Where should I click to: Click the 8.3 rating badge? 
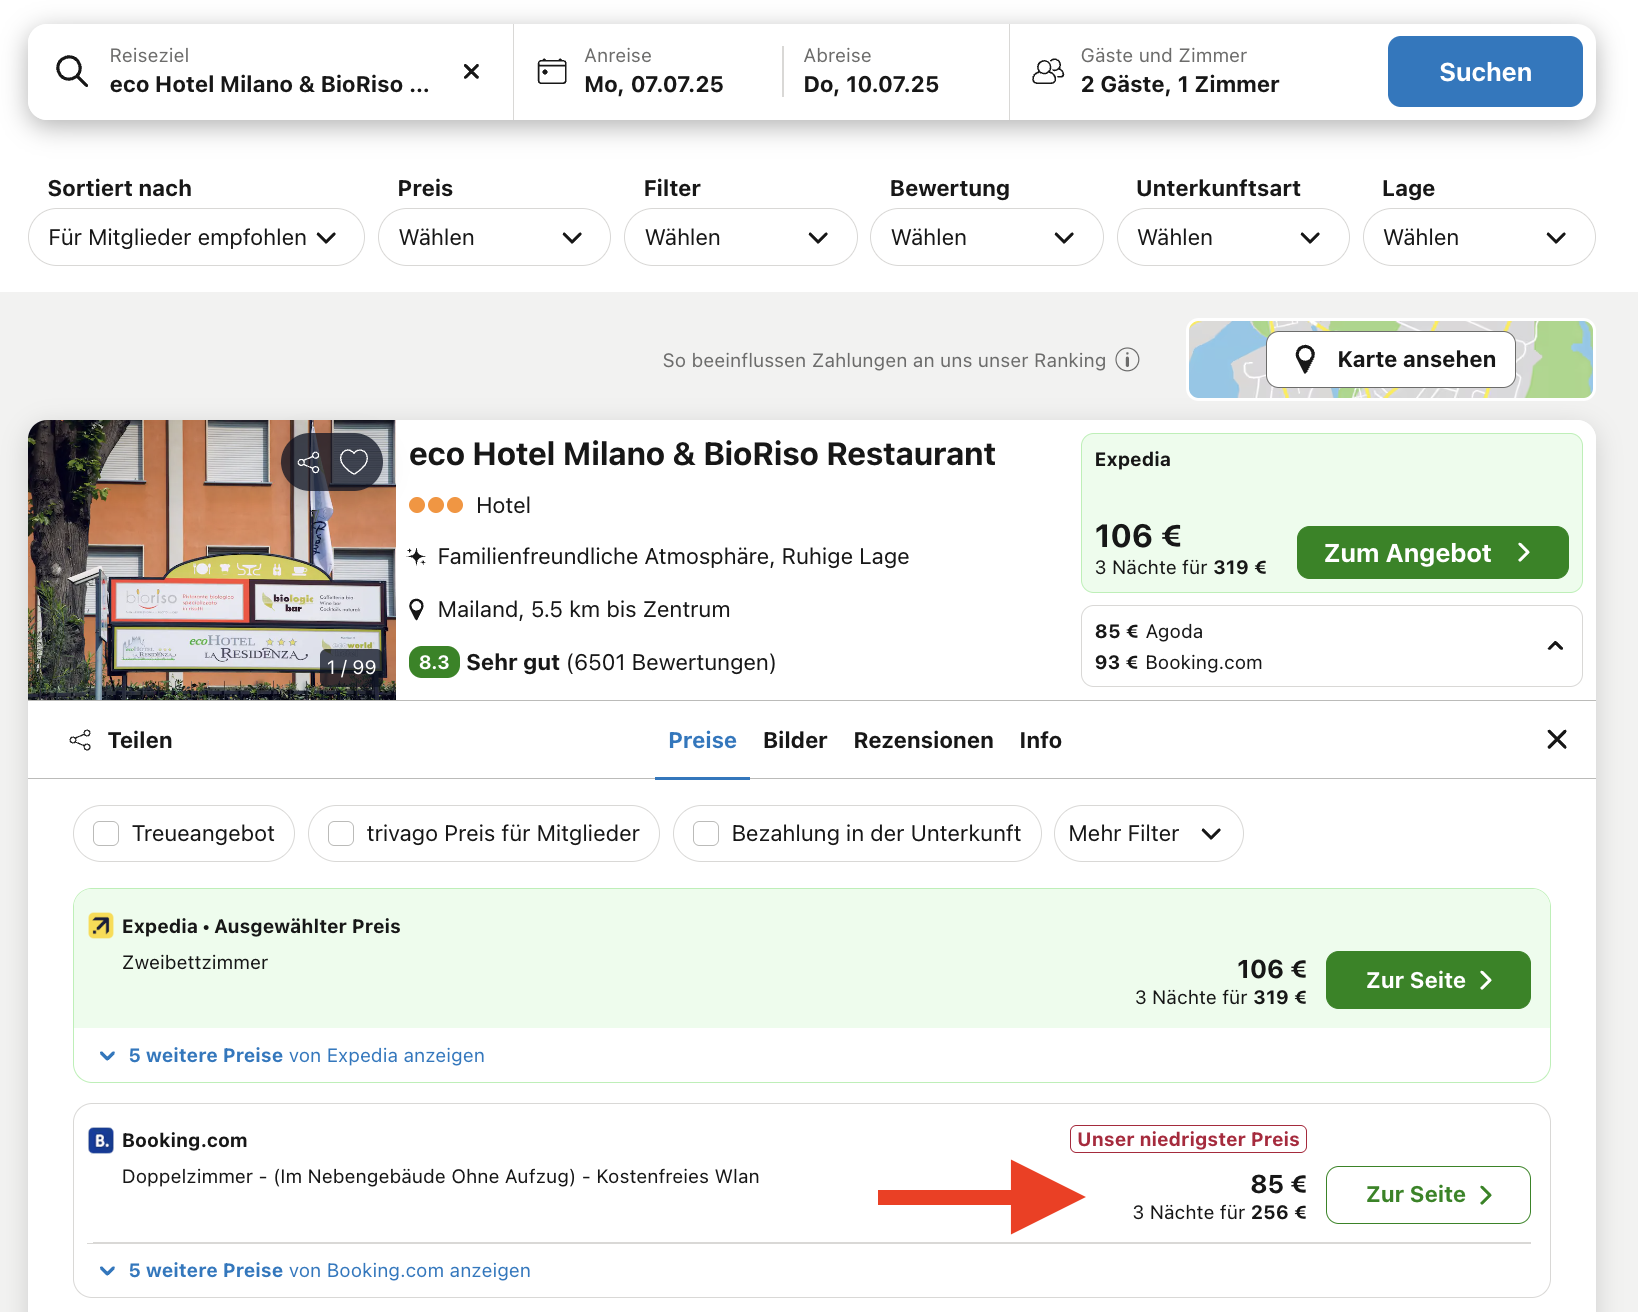[x=434, y=662]
